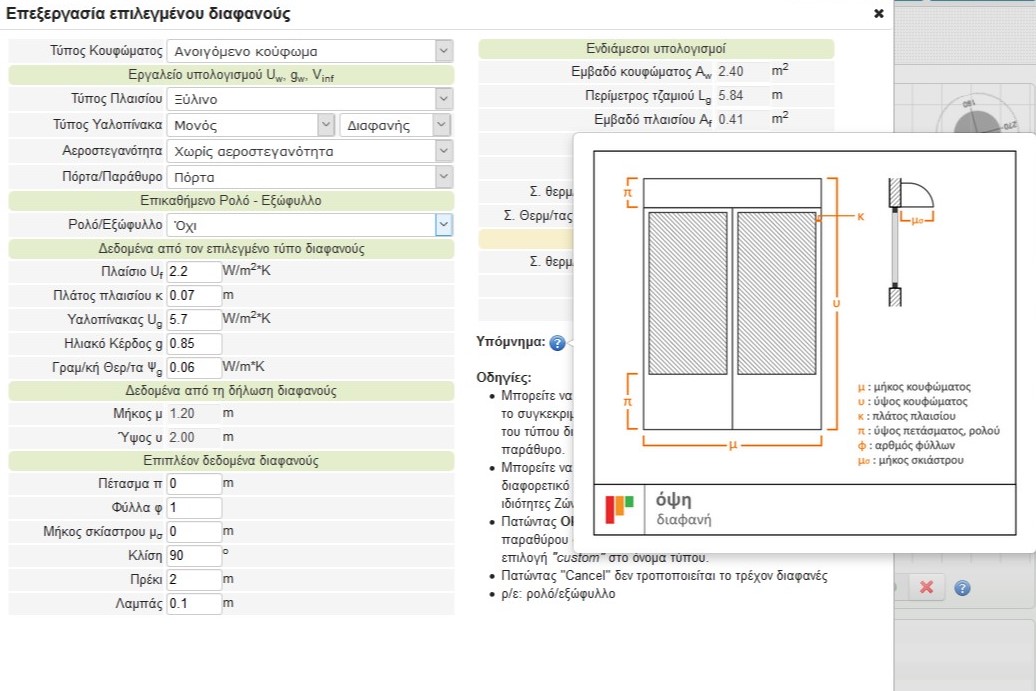This screenshot has width=1036, height=691.
Task: Click the Πλάτος πλαισίου κ input field
Action: [194, 295]
